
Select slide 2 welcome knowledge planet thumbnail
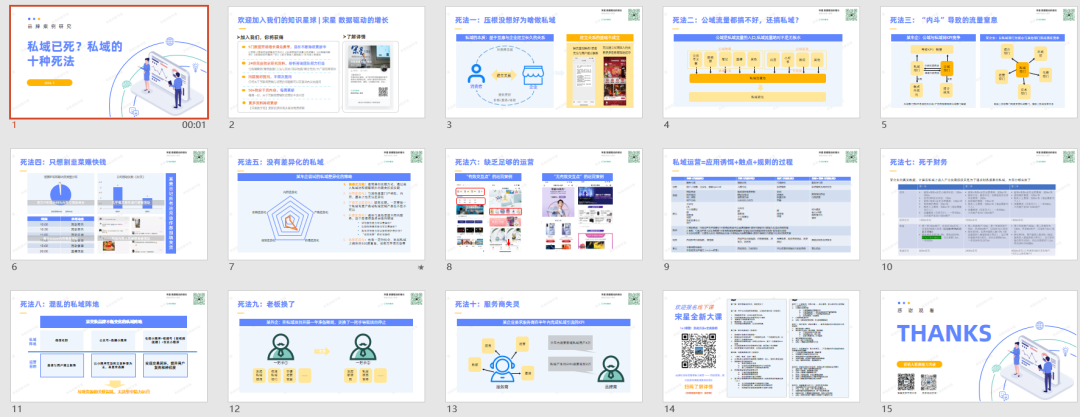click(x=326, y=62)
